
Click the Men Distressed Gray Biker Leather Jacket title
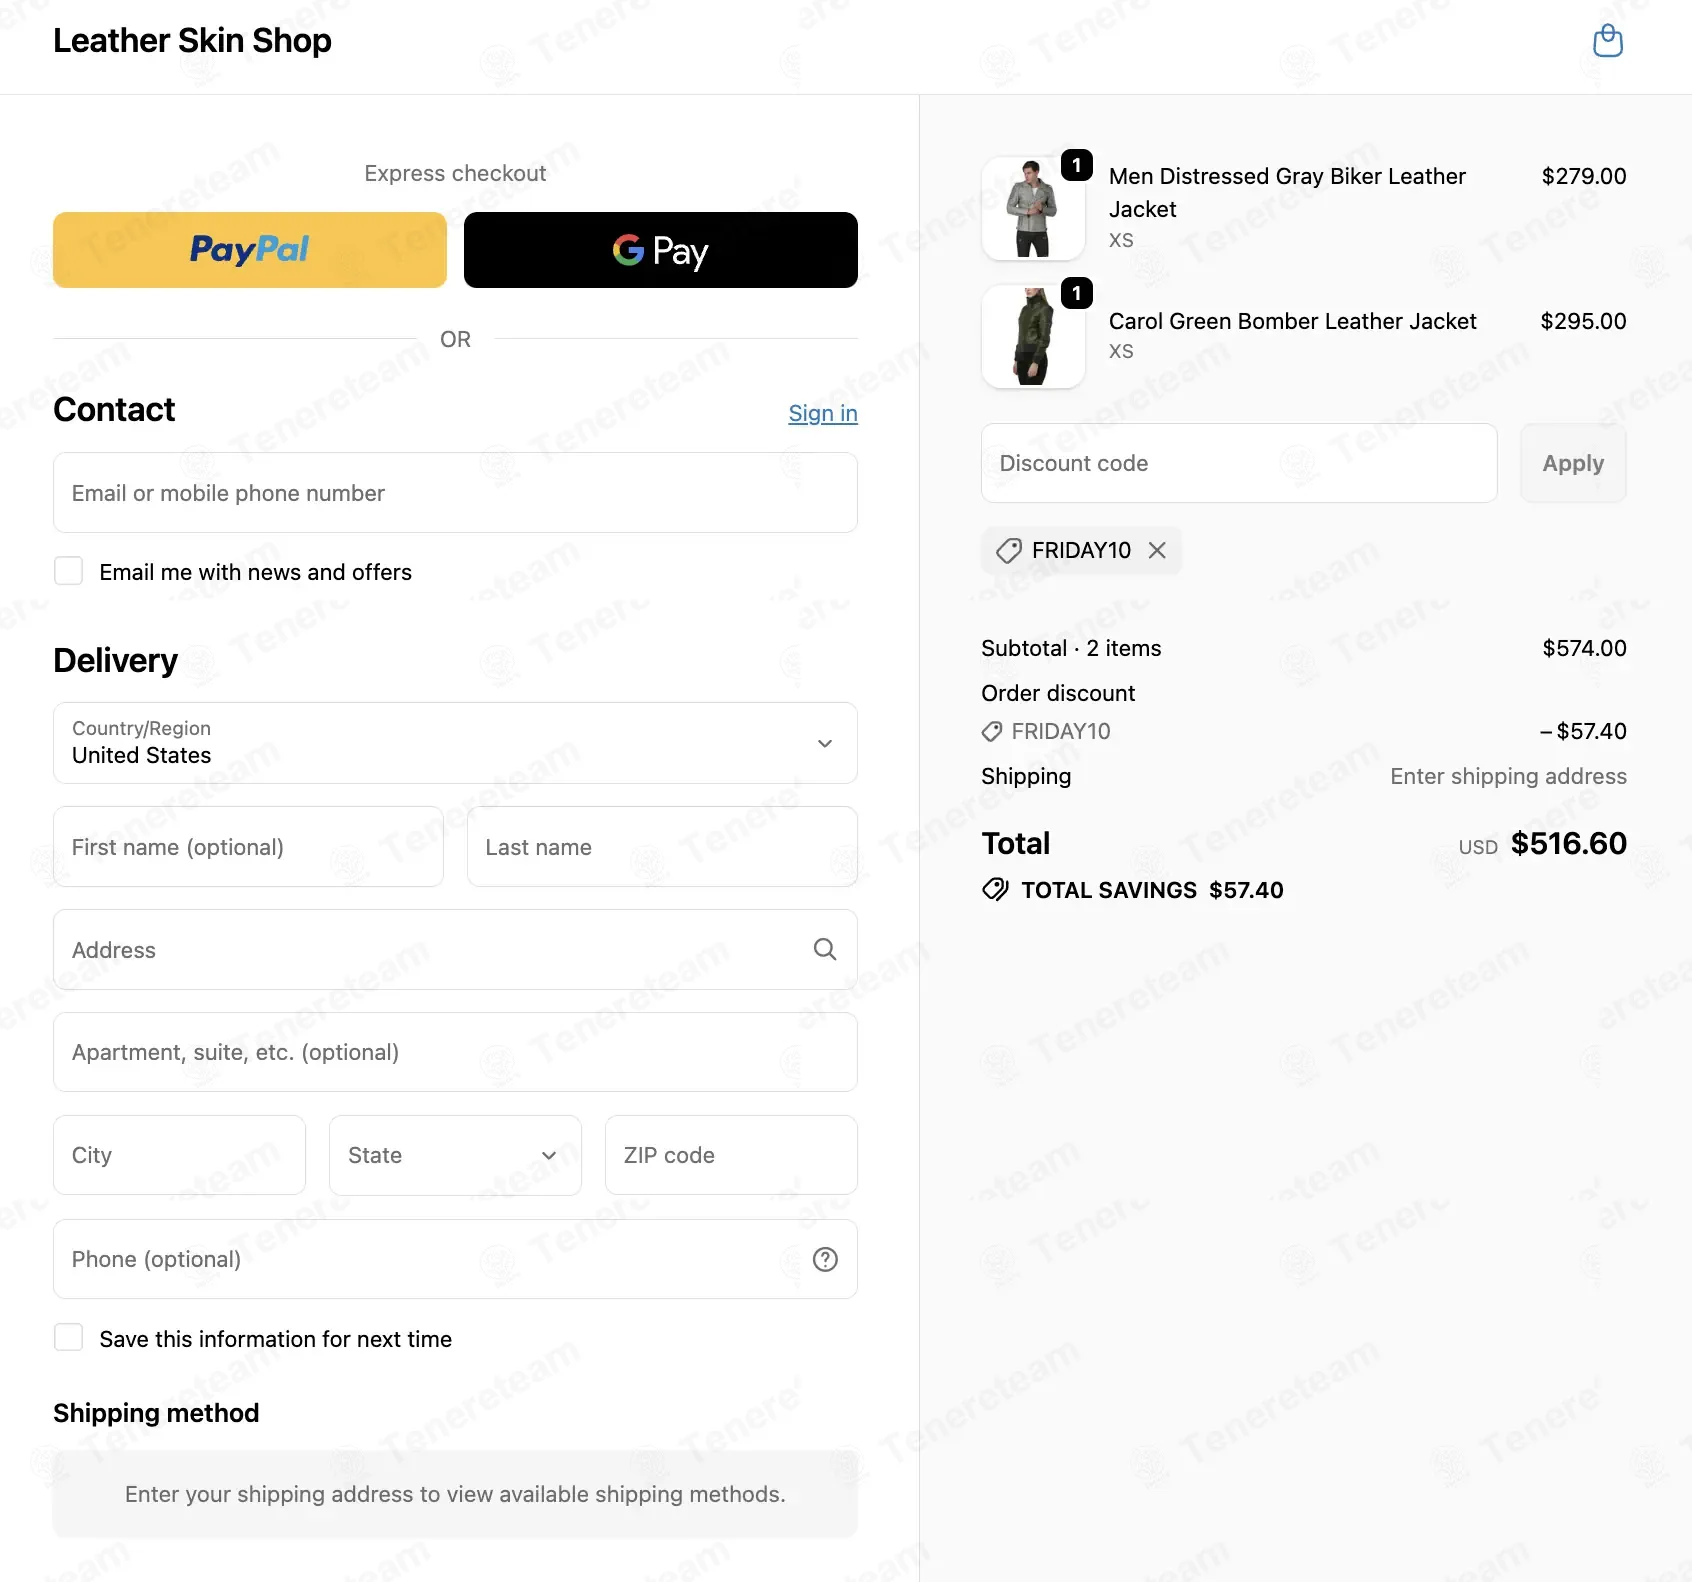click(x=1287, y=193)
